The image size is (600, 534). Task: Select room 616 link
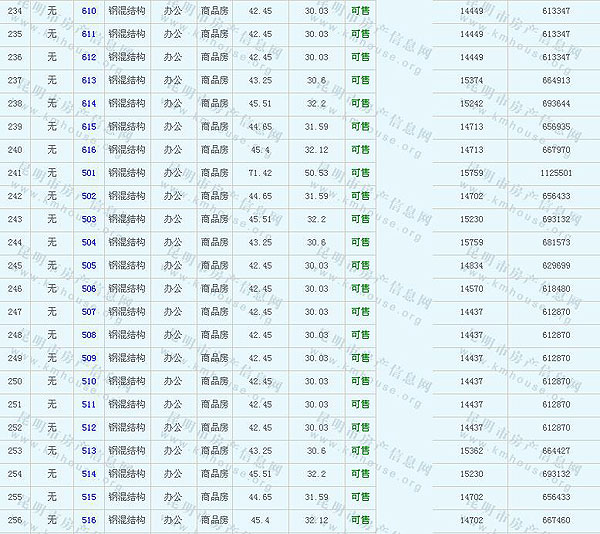[89, 150]
